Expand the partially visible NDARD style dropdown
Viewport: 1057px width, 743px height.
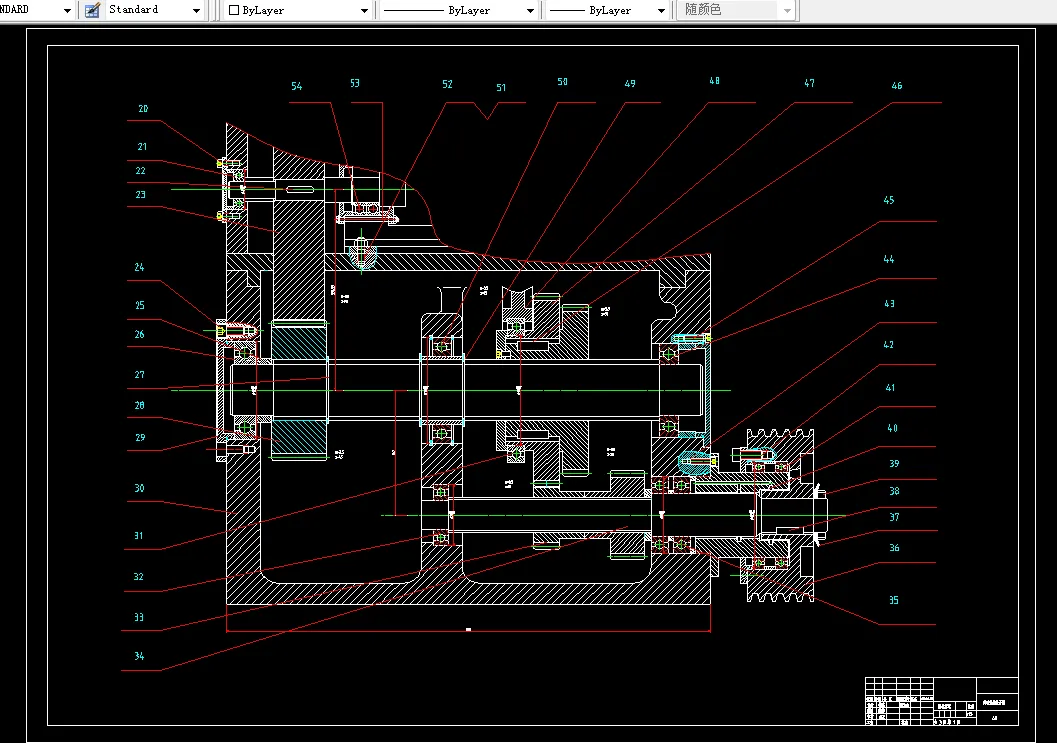(36, 10)
